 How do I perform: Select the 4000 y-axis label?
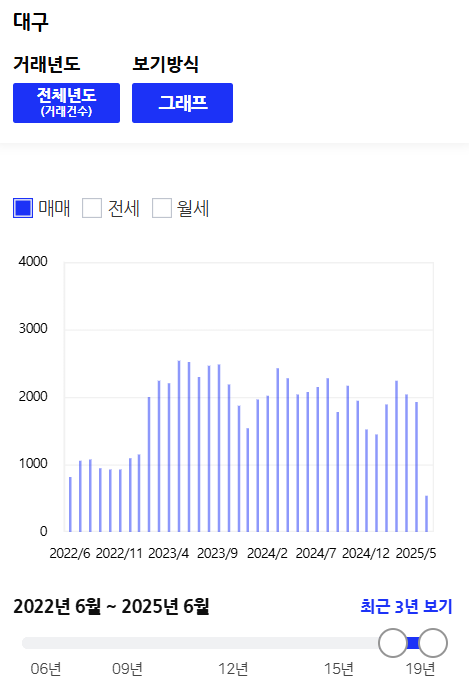coord(33,261)
